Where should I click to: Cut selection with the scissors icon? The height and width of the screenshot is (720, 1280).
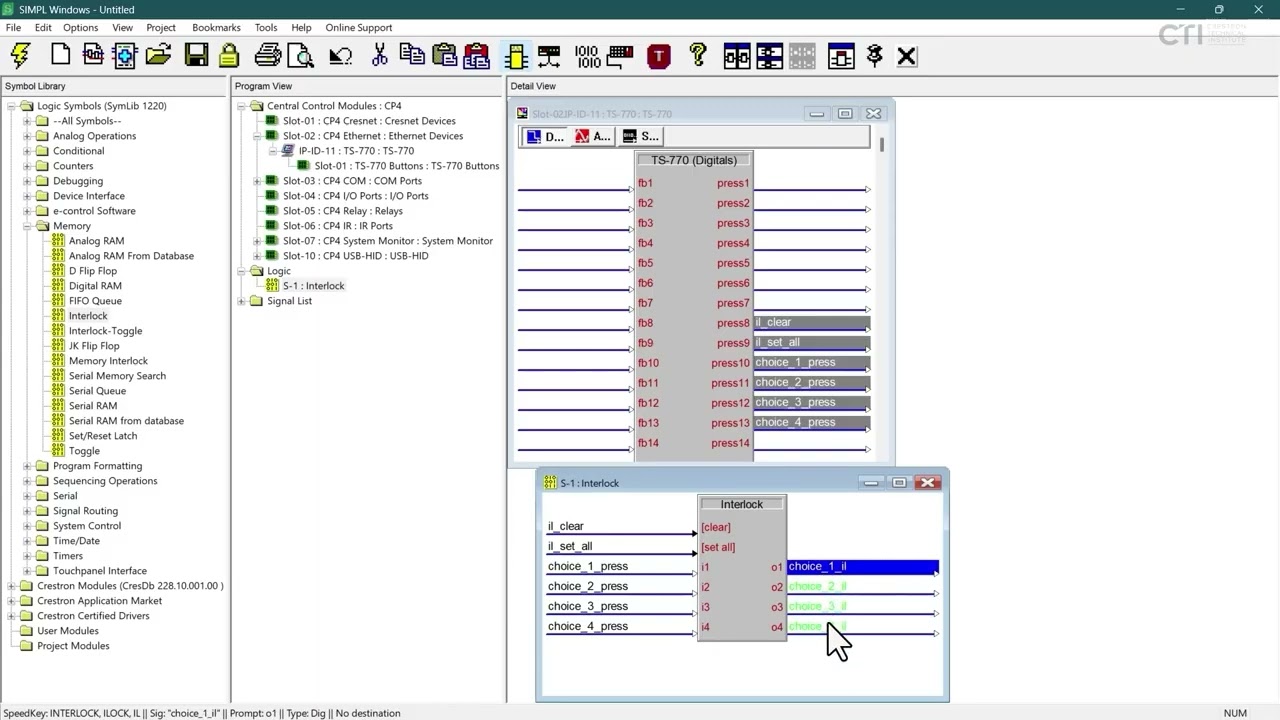(379, 56)
